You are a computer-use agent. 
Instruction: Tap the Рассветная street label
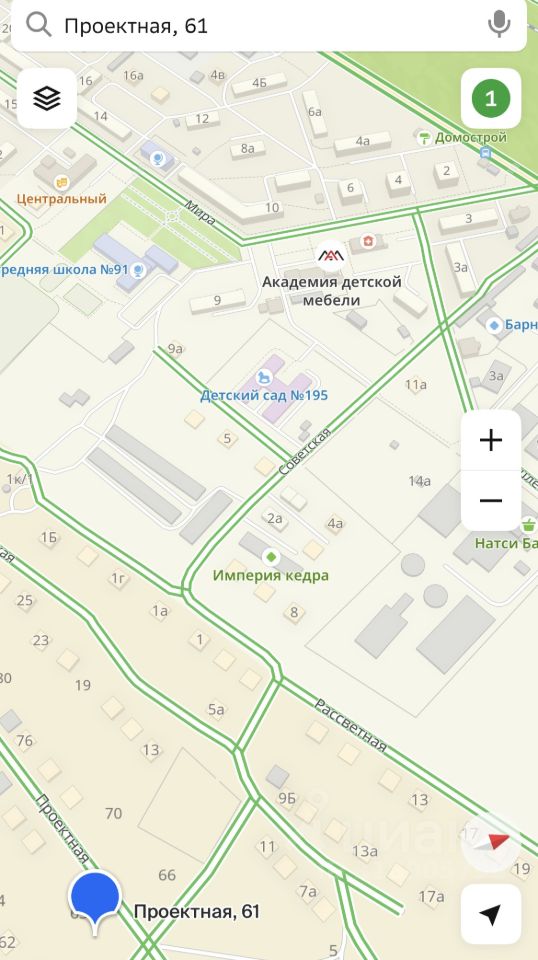pyautogui.click(x=351, y=725)
